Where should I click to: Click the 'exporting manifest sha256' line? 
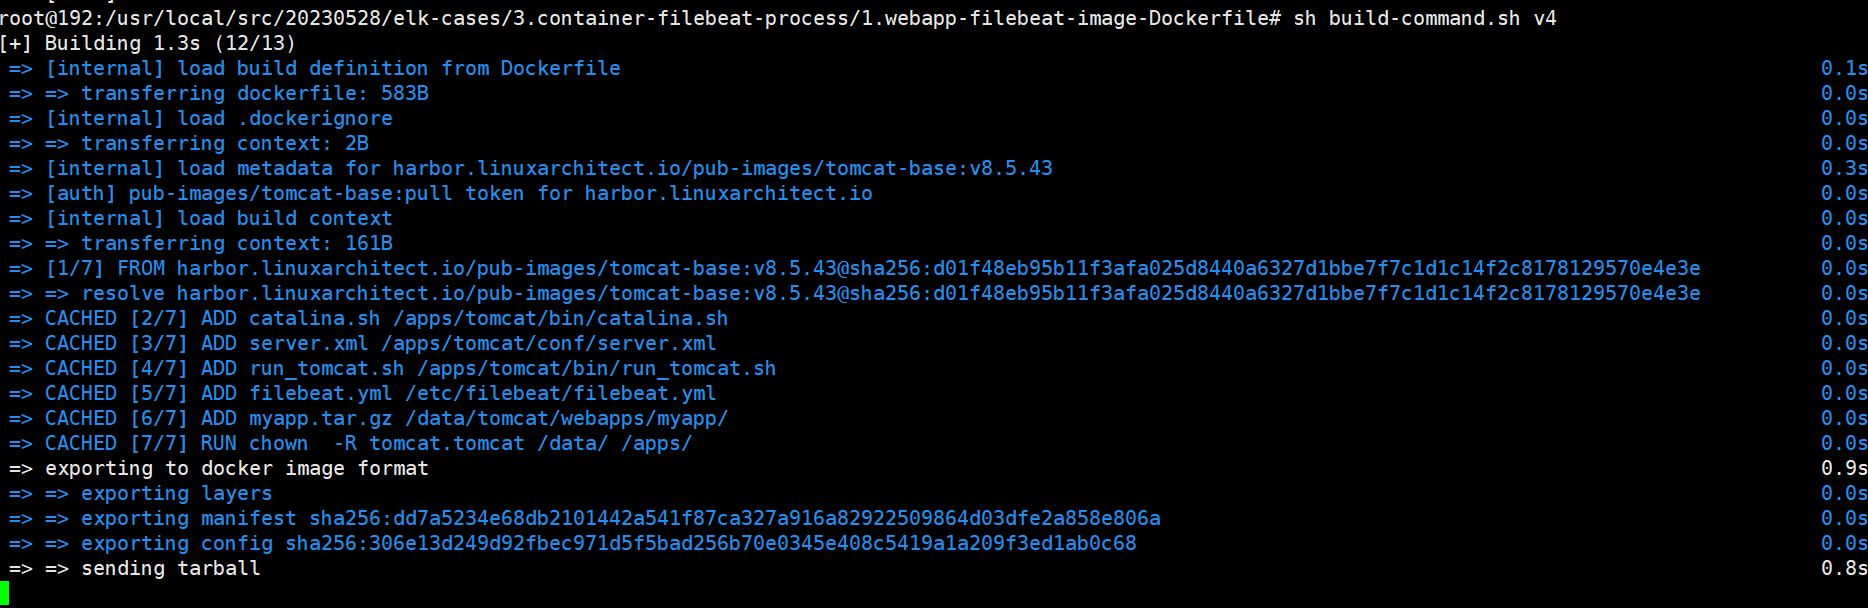tap(620, 518)
